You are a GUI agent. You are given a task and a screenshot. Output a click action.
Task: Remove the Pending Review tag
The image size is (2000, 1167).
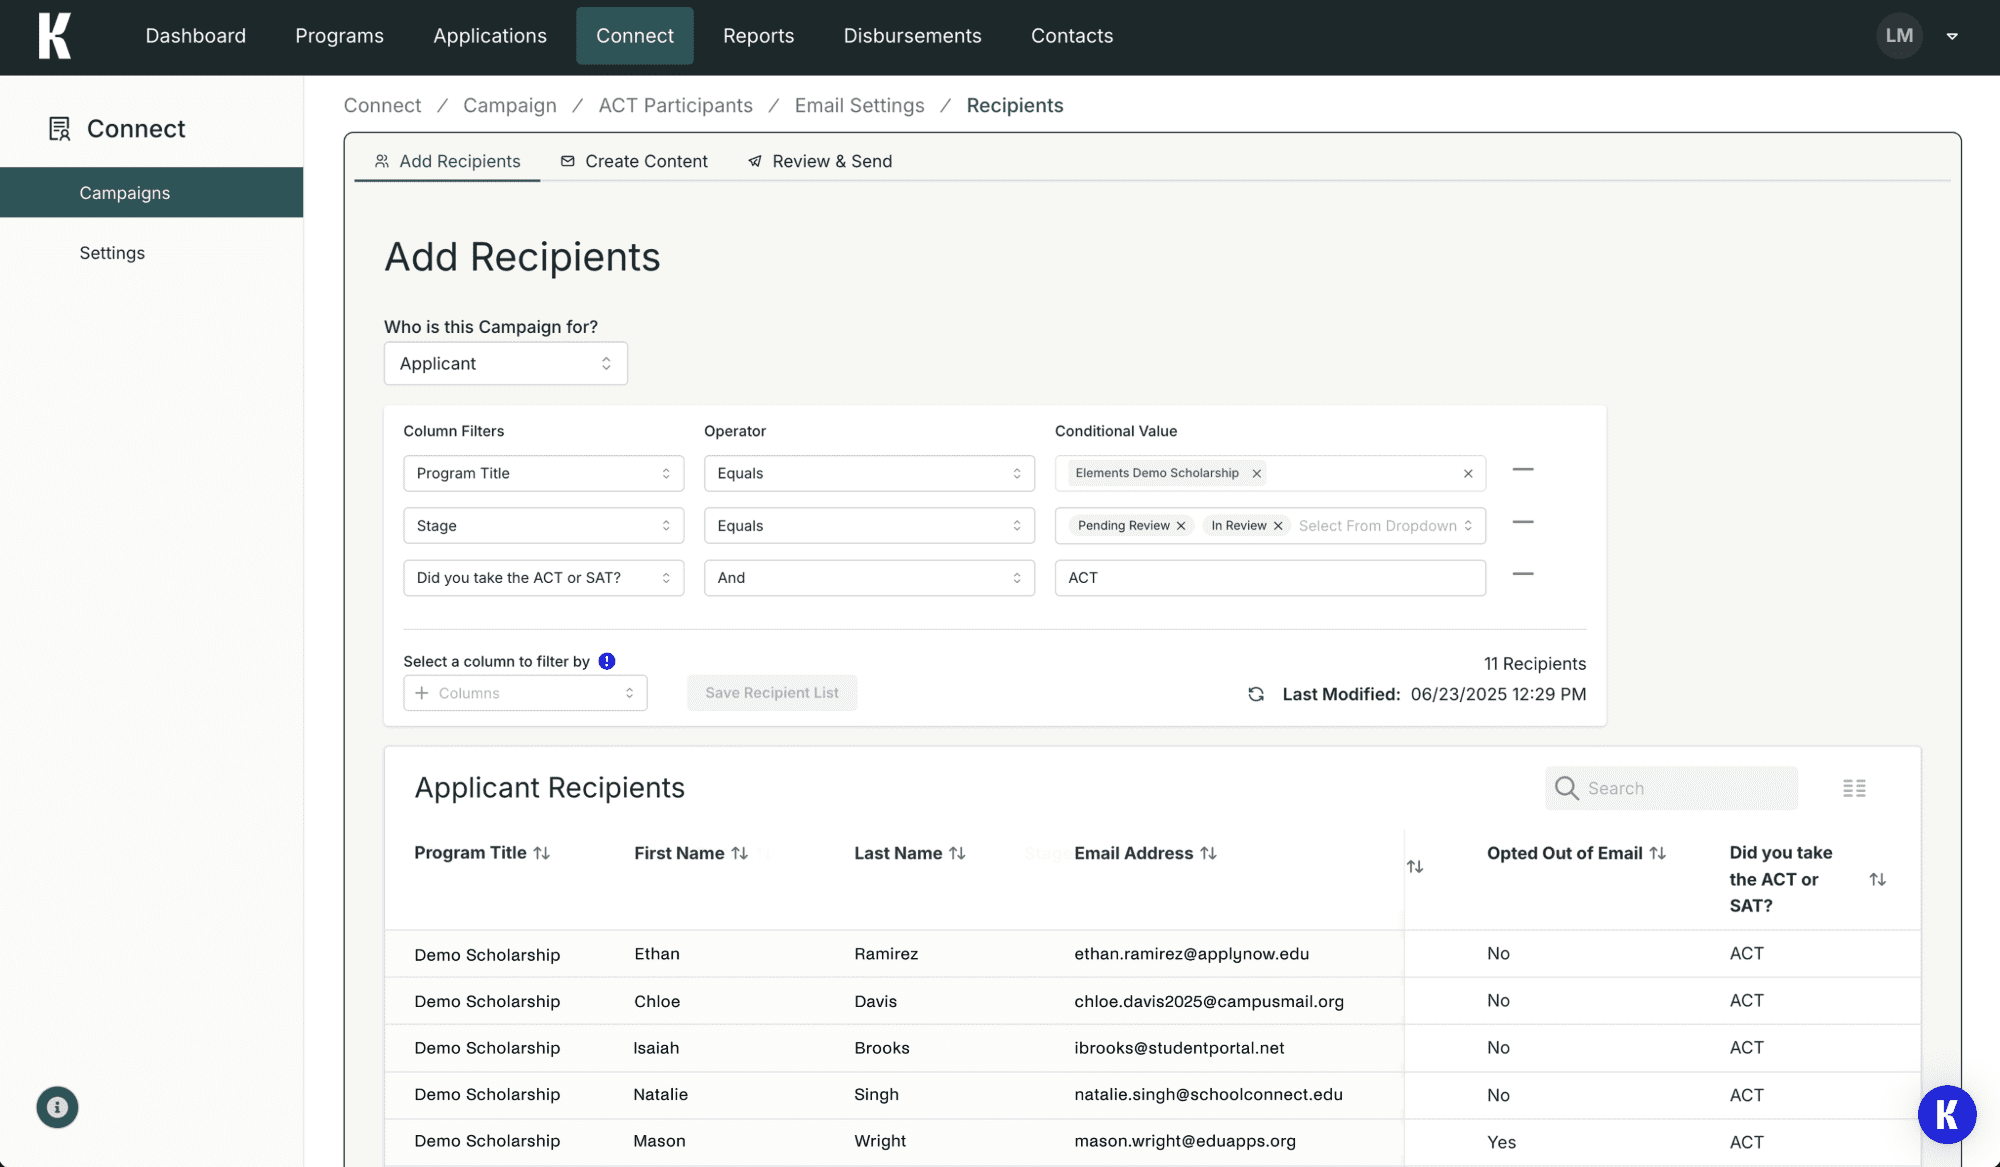[x=1181, y=526]
